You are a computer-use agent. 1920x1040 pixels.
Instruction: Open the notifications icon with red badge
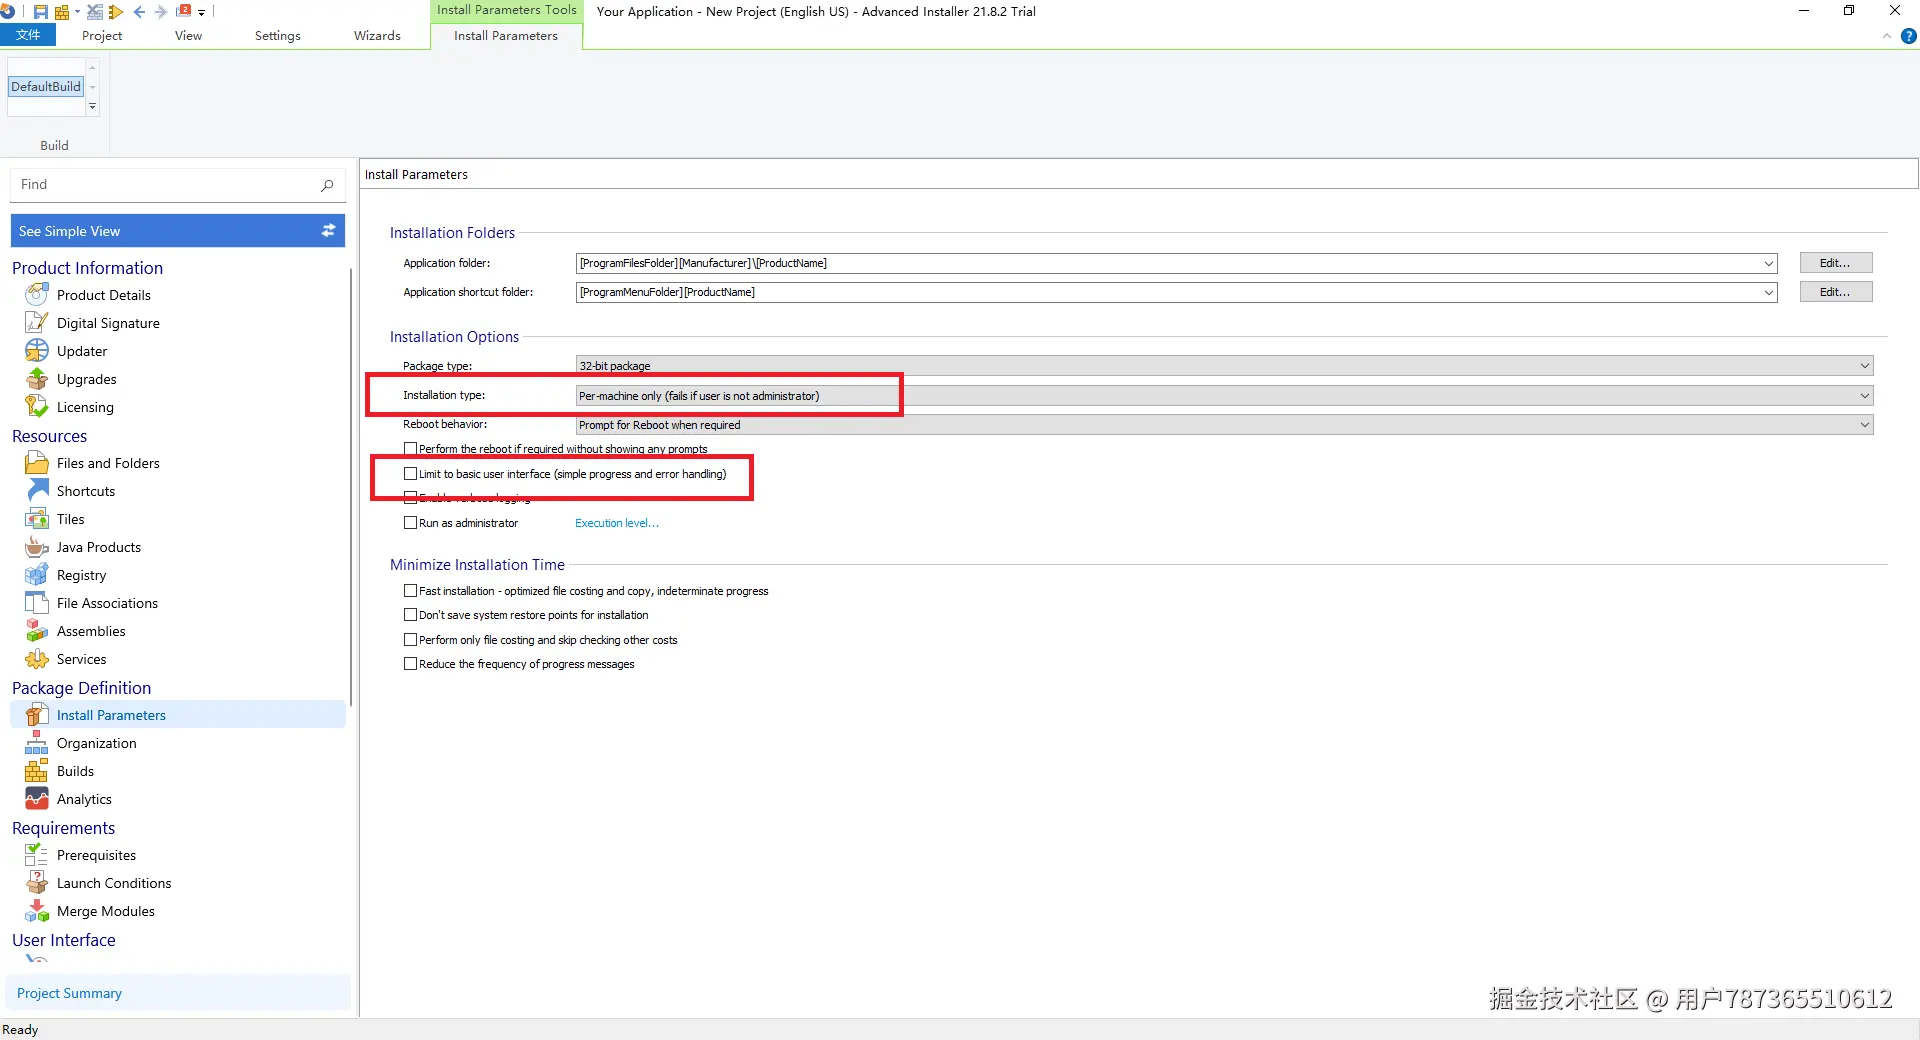(183, 12)
